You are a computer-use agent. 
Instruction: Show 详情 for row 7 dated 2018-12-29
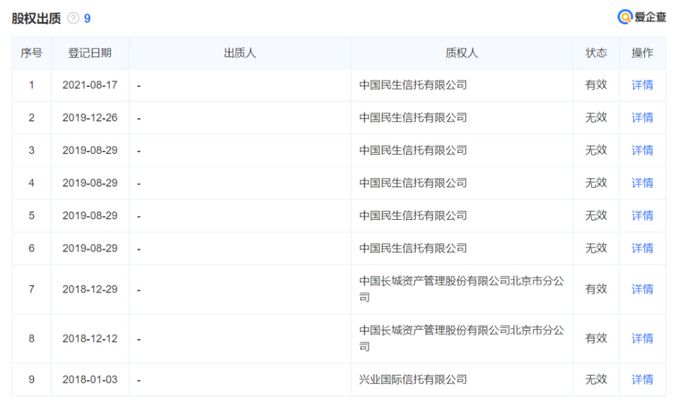tap(642, 289)
